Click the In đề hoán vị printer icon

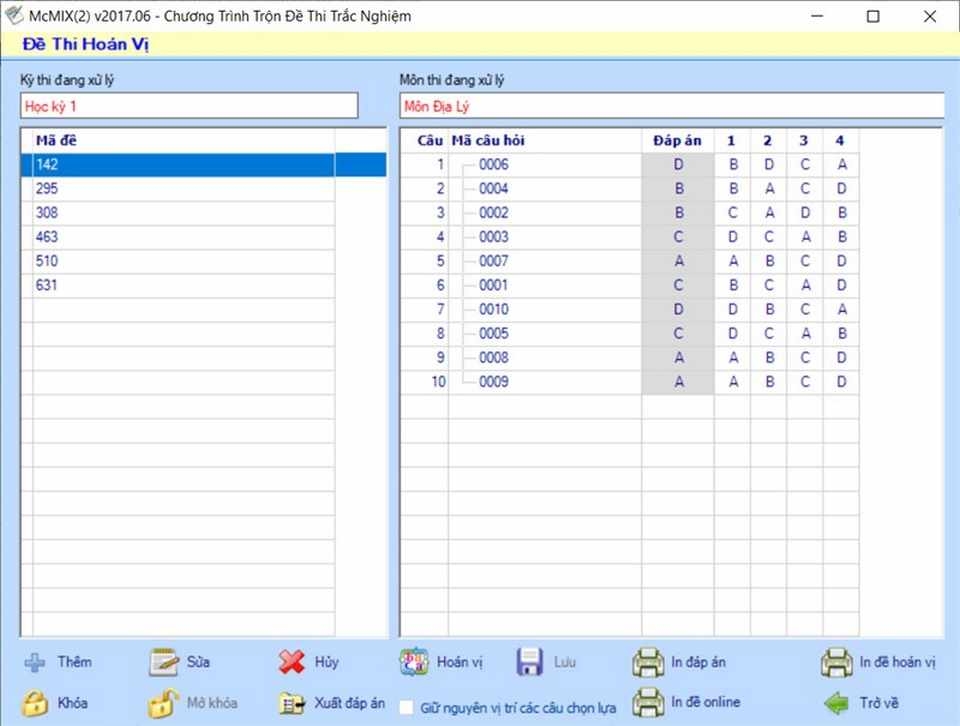pos(836,662)
